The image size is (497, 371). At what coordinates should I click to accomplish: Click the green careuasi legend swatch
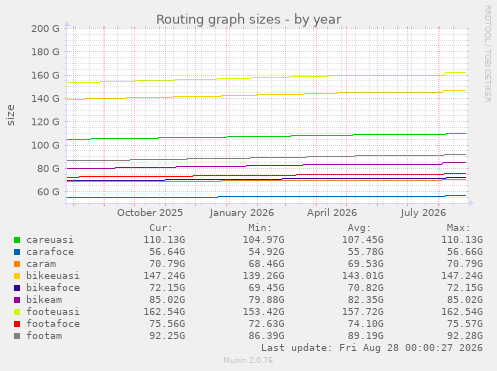coord(17,240)
